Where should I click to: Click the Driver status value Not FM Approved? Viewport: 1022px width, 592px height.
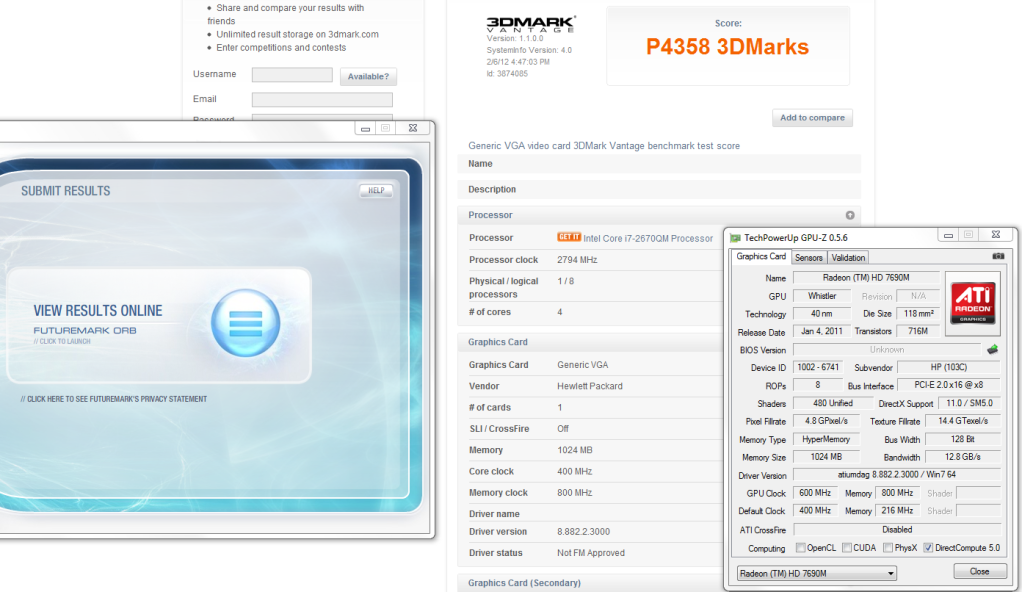(591, 553)
